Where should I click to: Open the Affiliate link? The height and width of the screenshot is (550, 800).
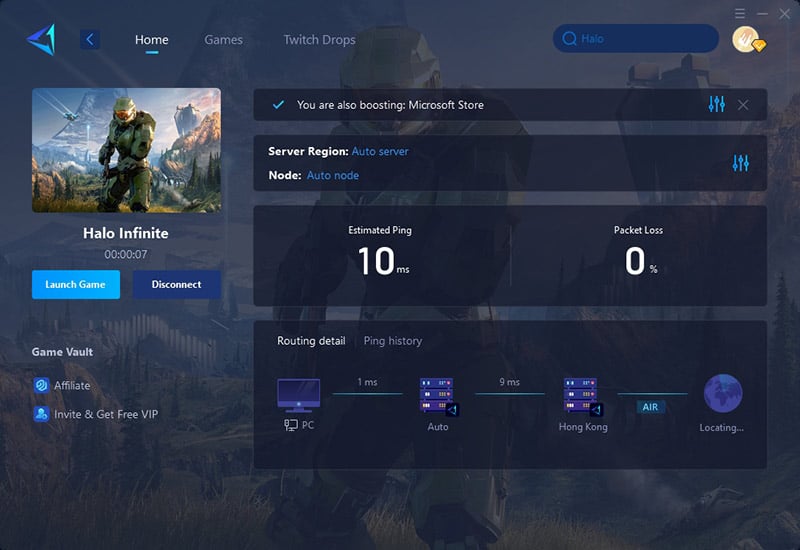[72, 385]
